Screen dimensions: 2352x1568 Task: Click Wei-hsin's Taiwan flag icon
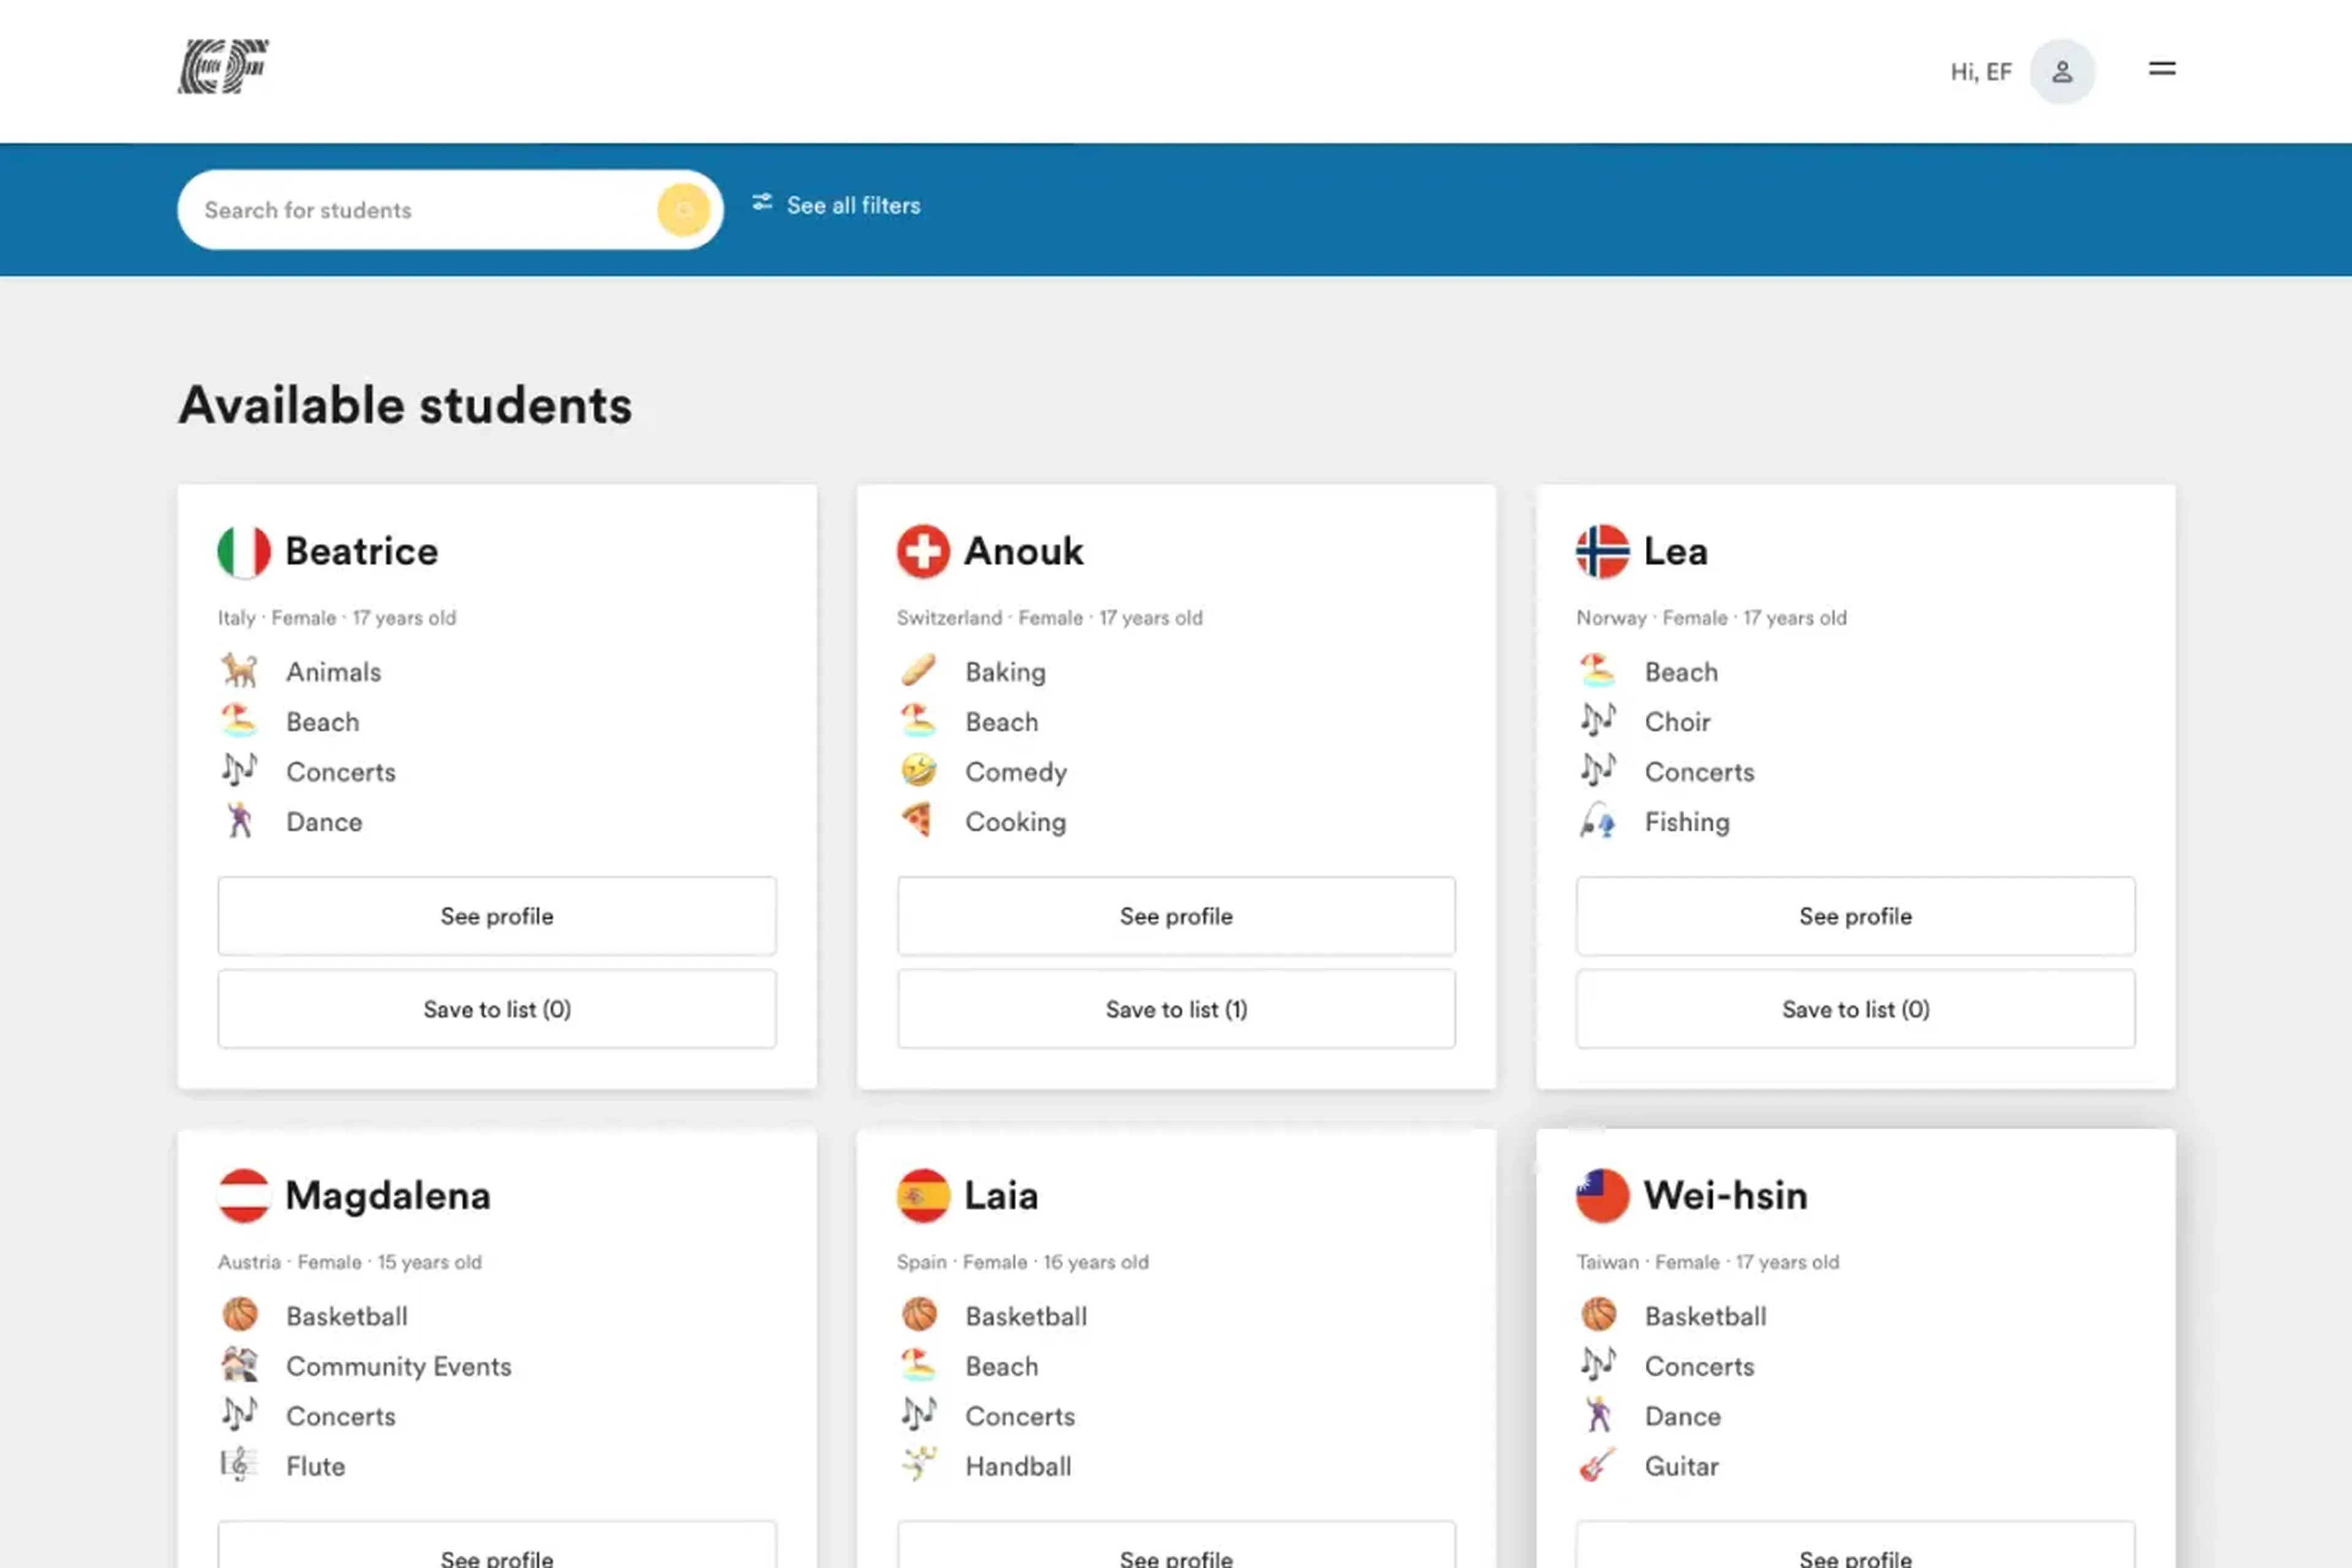click(x=1602, y=1195)
